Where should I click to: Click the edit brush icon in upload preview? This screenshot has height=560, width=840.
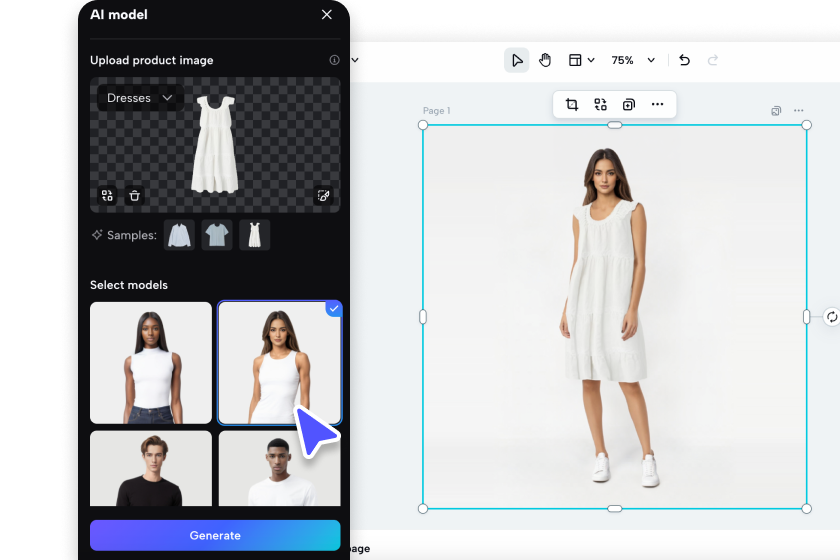(323, 196)
